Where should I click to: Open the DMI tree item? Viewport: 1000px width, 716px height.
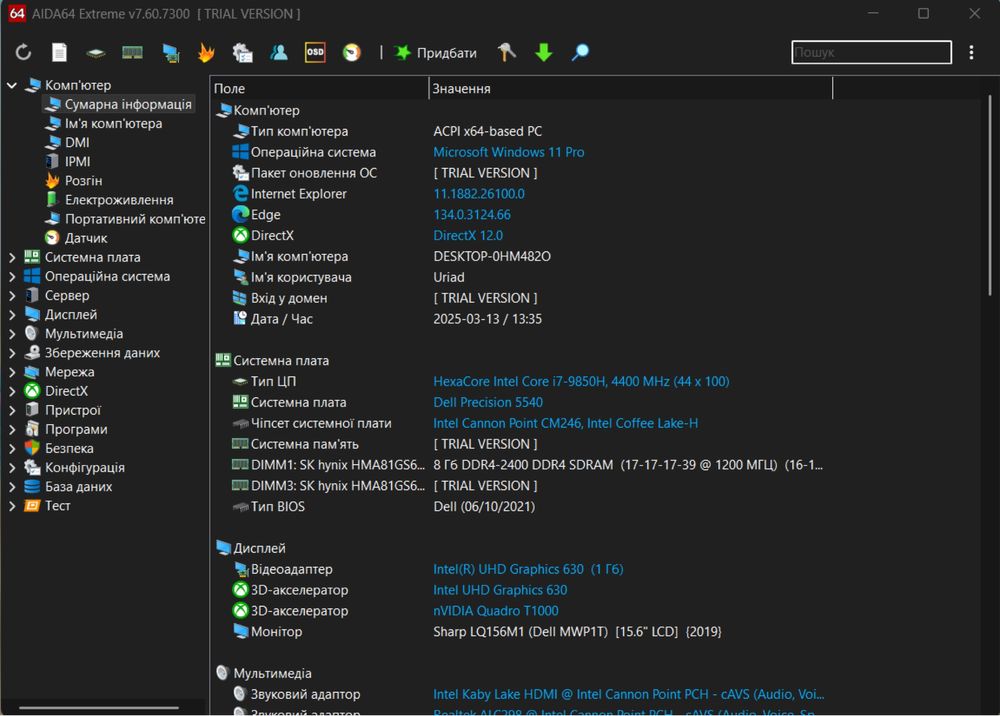[x=77, y=142]
